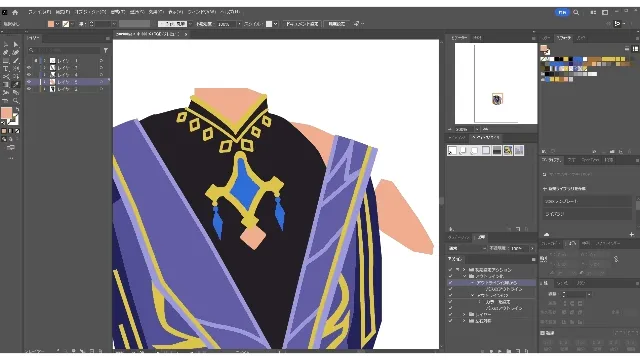Click the target circle of the selected layer

102,82
